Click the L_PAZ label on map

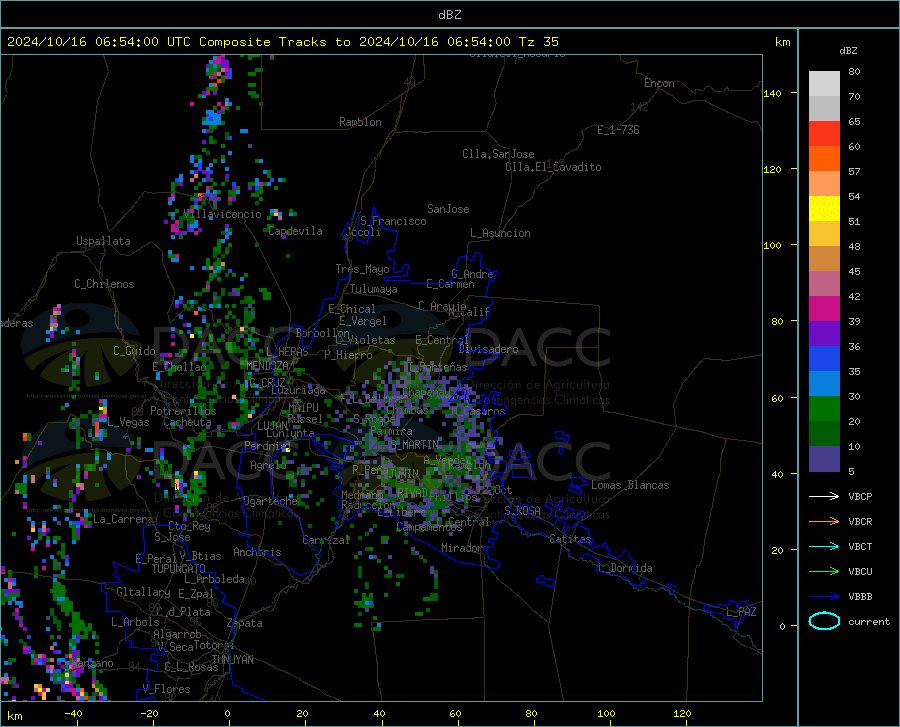pyautogui.click(x=741, y=612)
